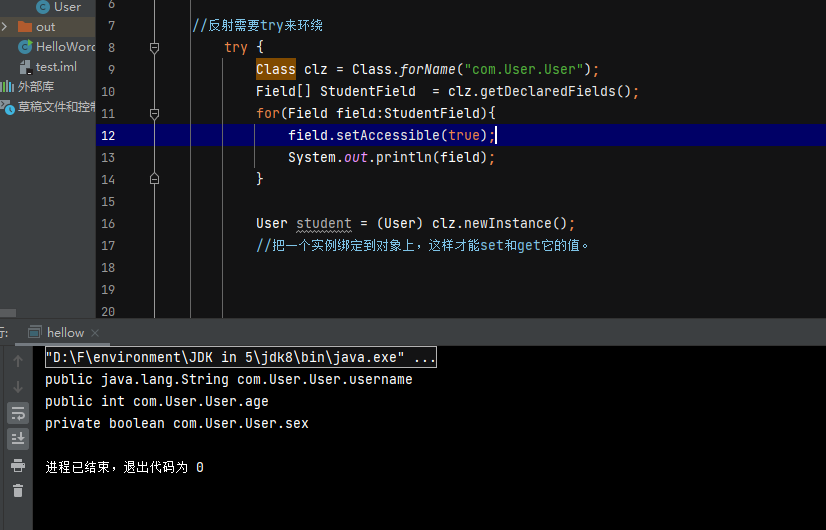Click fold end marker on line 14
The width and height of the screenshot is (826, 530).
[154, 179]
